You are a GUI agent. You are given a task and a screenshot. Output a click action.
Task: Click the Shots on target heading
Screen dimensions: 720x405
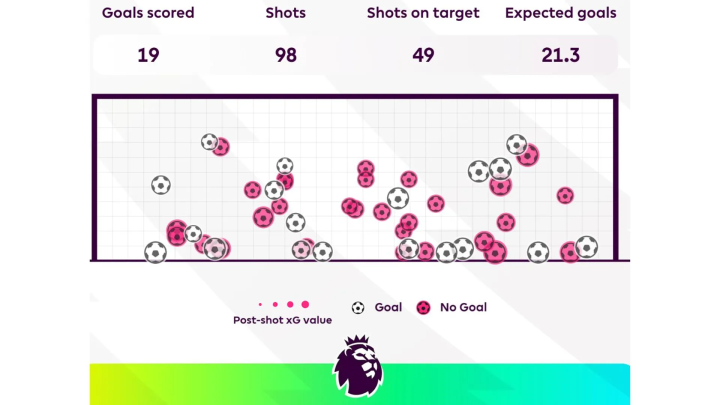(x=423, y=14)
